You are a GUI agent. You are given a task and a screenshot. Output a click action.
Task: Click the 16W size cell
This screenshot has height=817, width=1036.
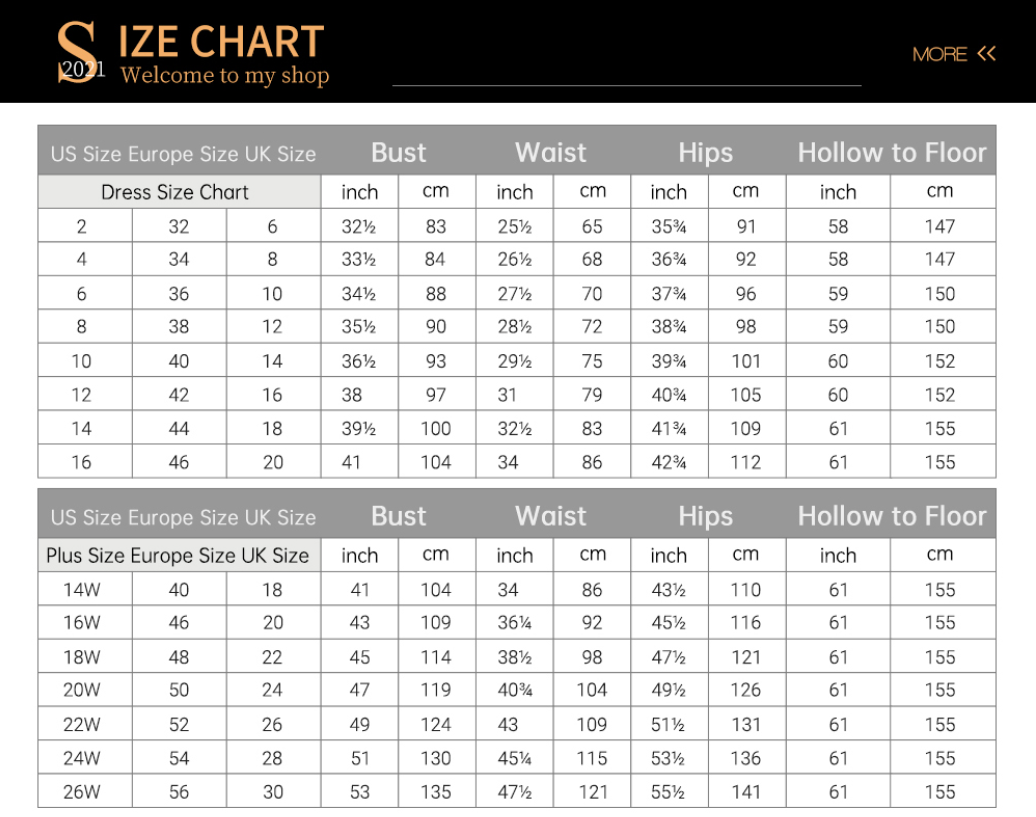(82, 623)
